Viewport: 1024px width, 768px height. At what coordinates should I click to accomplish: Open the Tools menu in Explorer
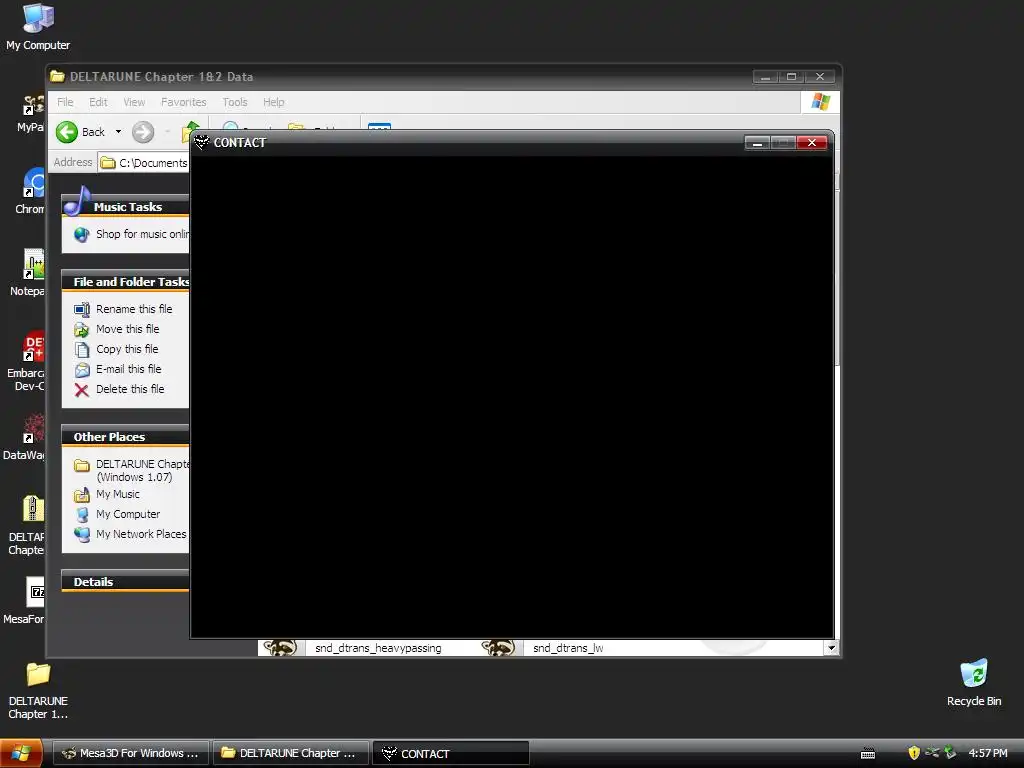click(x=234, y=102)
